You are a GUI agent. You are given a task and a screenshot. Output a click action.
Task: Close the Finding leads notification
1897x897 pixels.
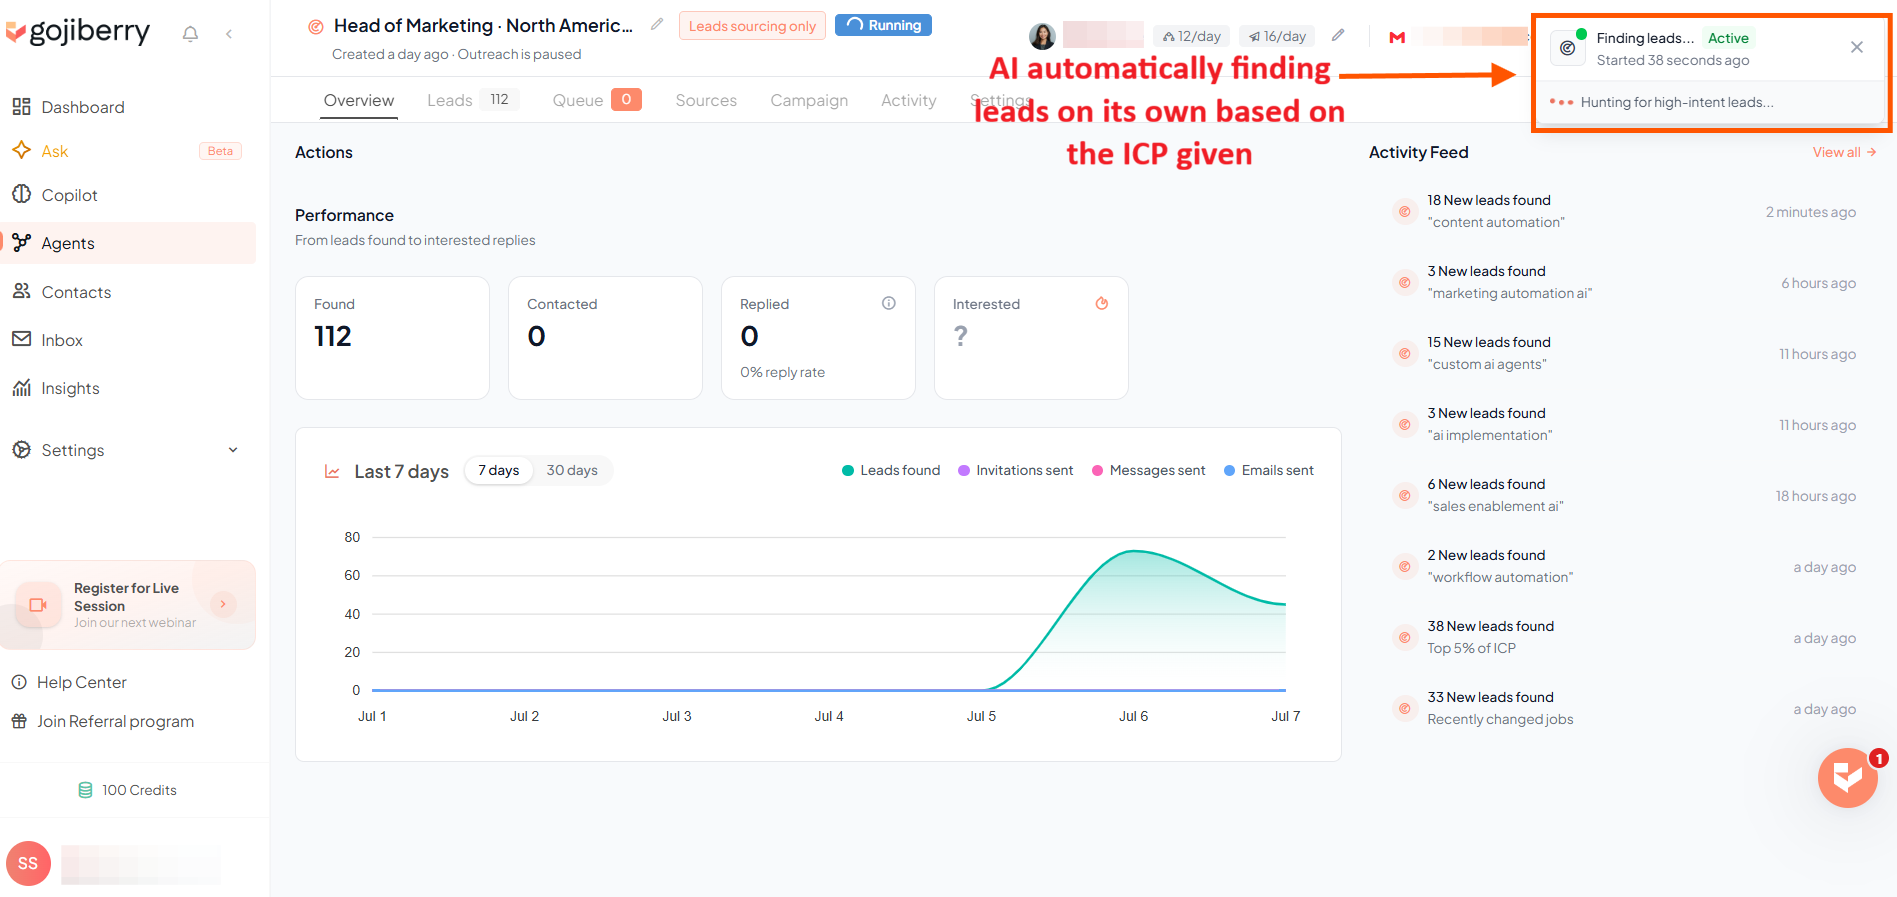[x=1857, y=47]
